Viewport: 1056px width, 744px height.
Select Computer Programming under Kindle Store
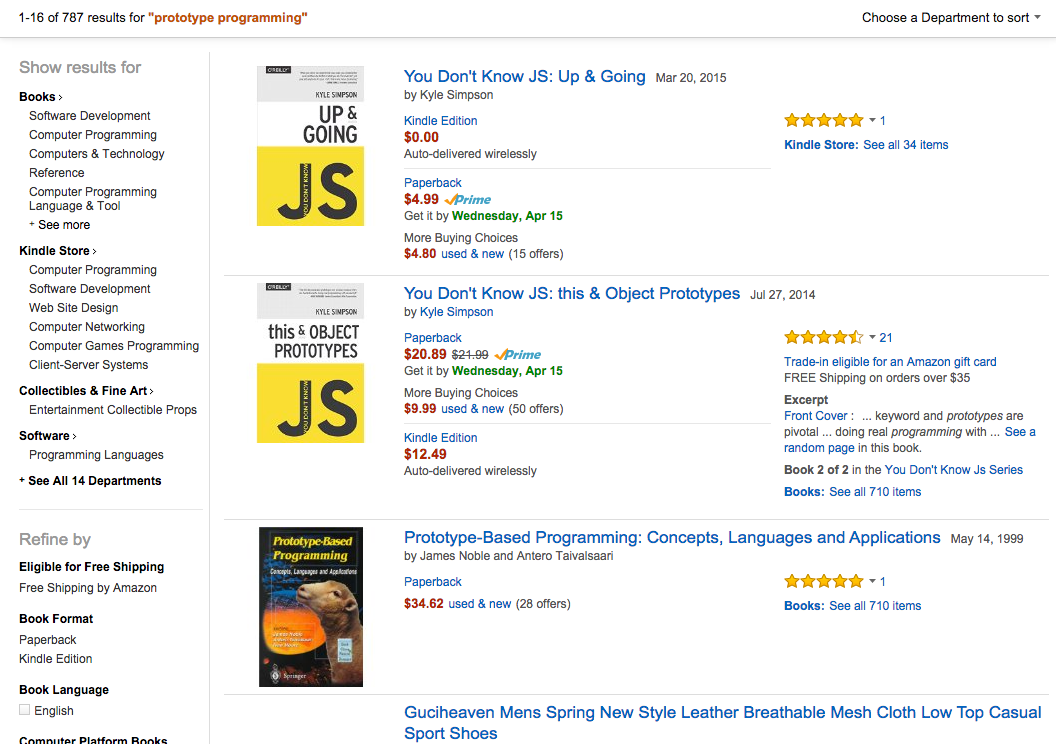[93, 269]
